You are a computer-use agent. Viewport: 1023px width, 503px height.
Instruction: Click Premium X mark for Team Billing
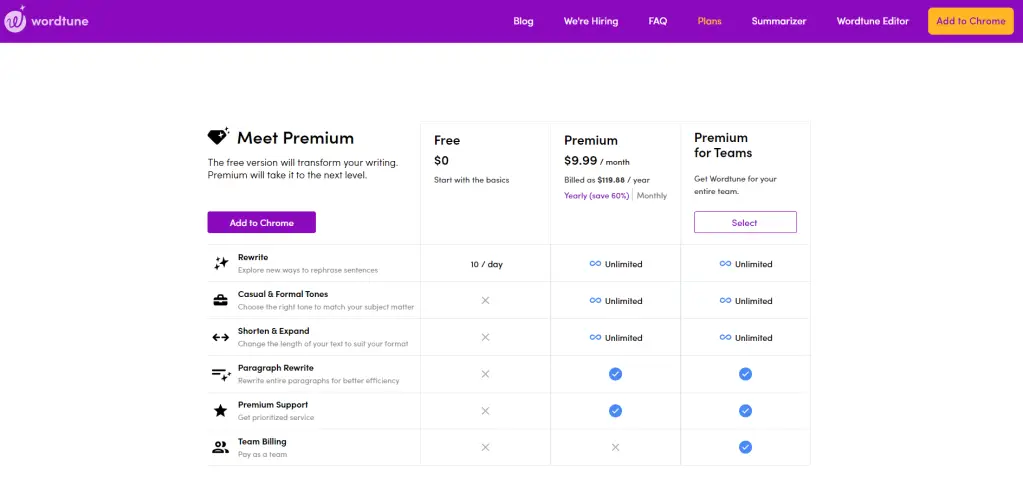coord(615,447)
